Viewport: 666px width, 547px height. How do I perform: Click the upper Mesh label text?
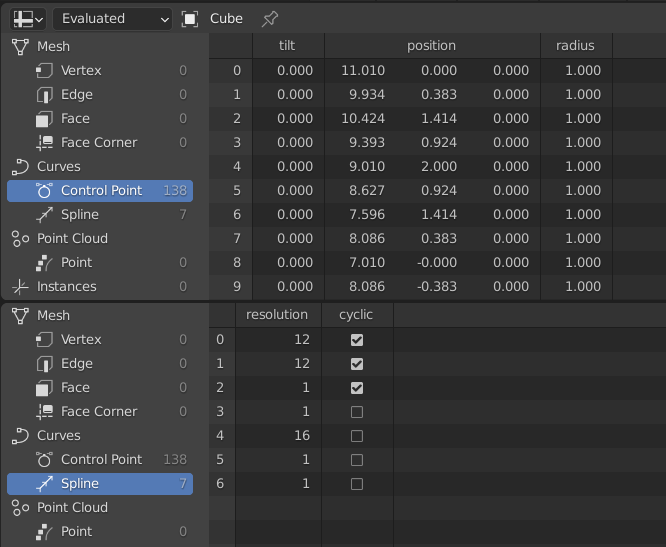[54, 46]
